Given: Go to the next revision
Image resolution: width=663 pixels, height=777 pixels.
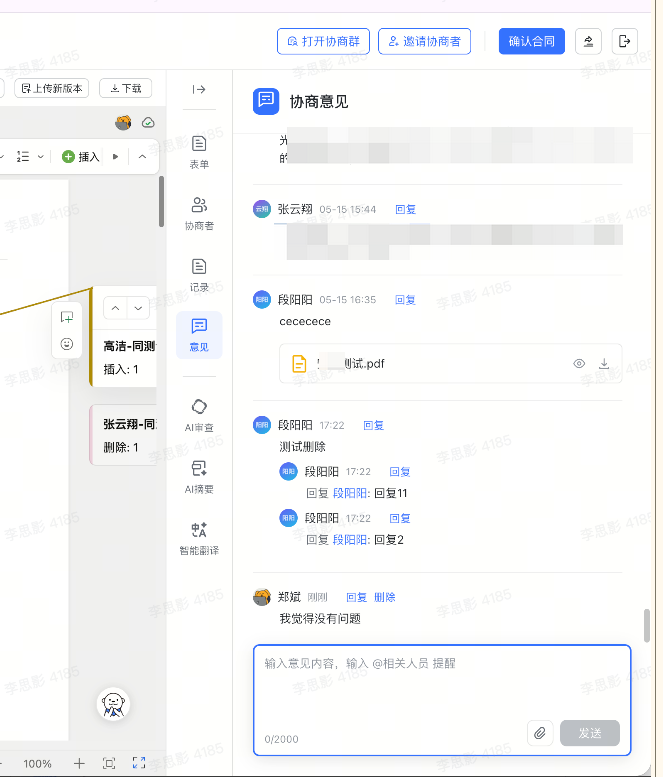Looking at the screenshot, I should pyautogui.click(x=138, y=308).
